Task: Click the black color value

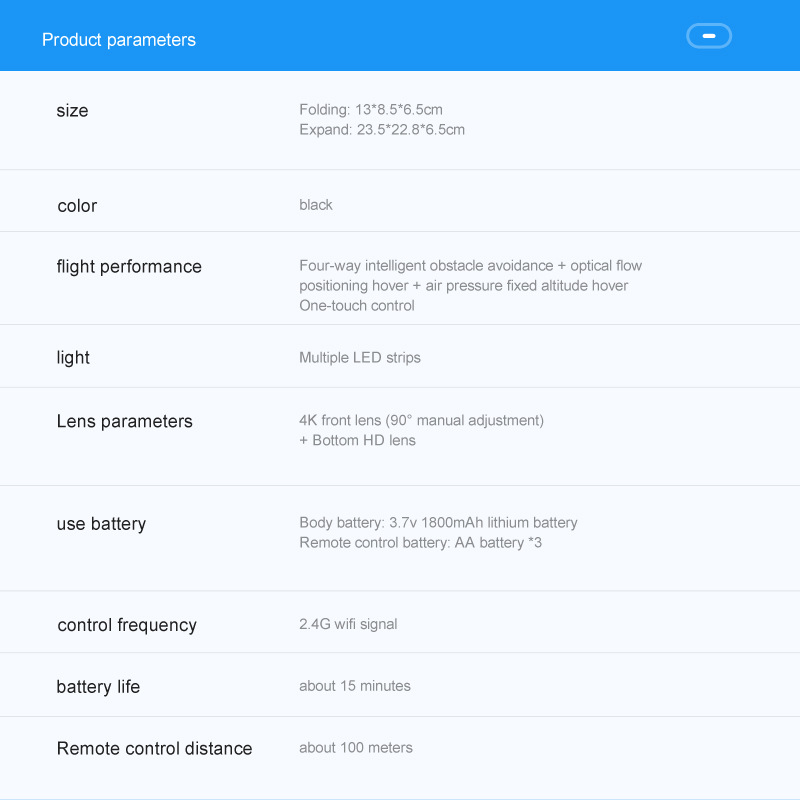Action: 316,205
